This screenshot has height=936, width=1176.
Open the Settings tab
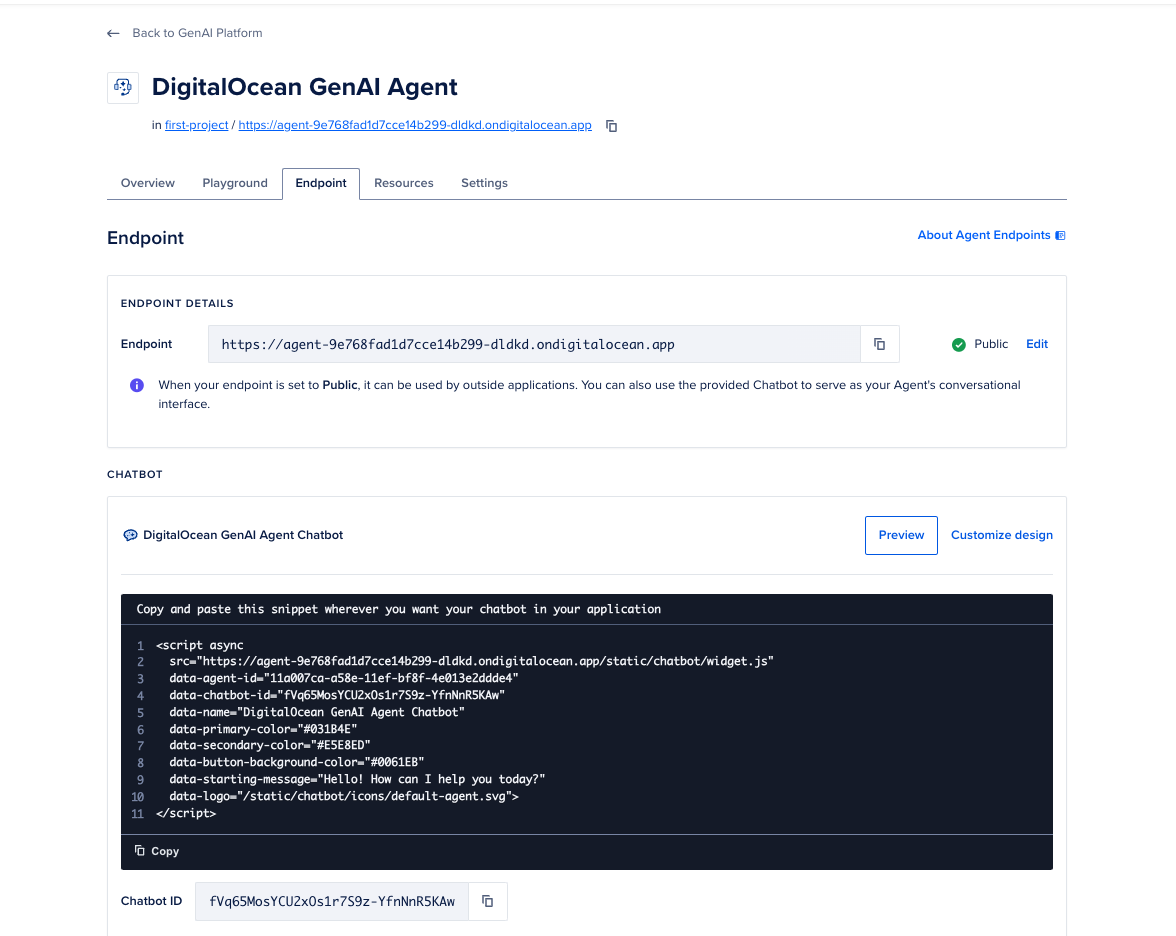484,183
